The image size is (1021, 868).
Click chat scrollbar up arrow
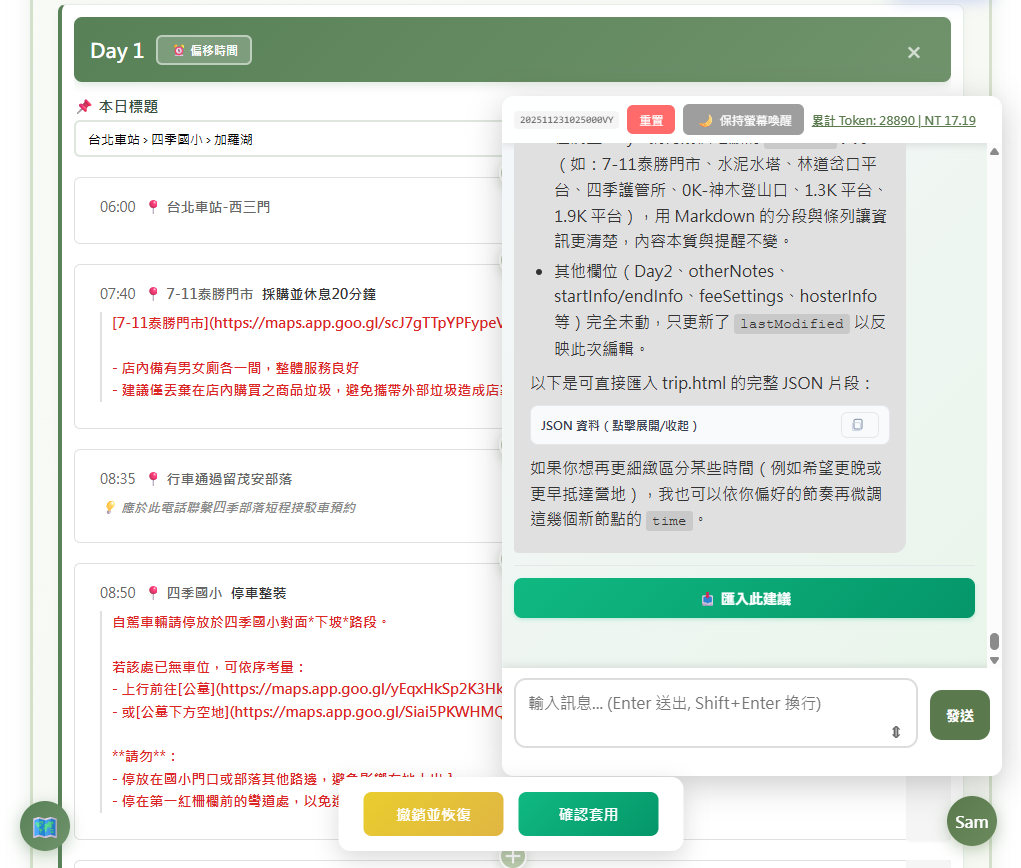click(x=994, y=152)
